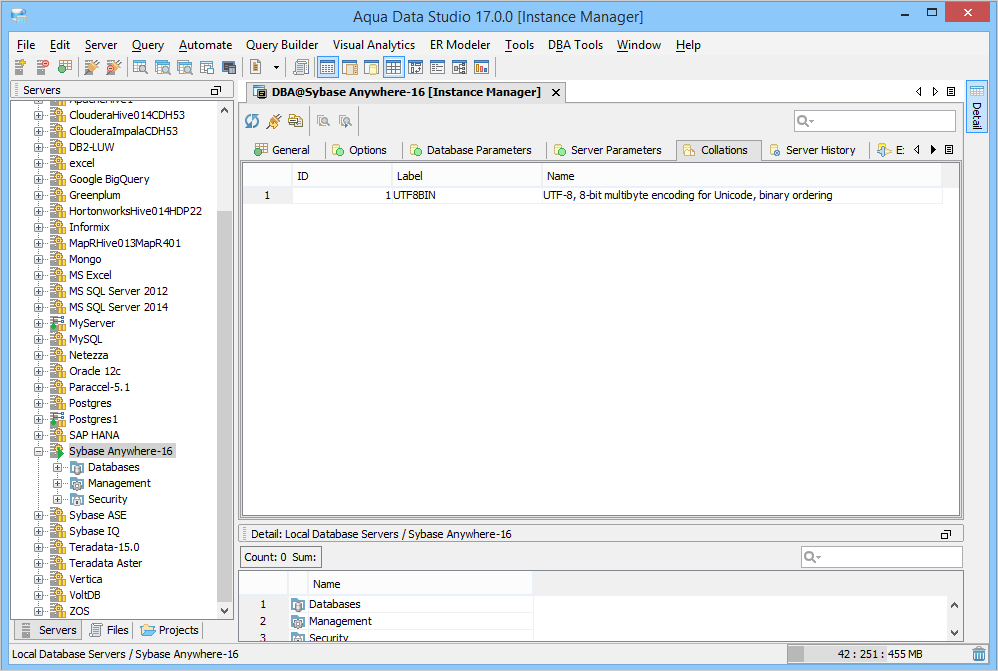Viewport: 998px width, 671px height.
Task: Click the ID column header in collations table
Action: (342, 176)
